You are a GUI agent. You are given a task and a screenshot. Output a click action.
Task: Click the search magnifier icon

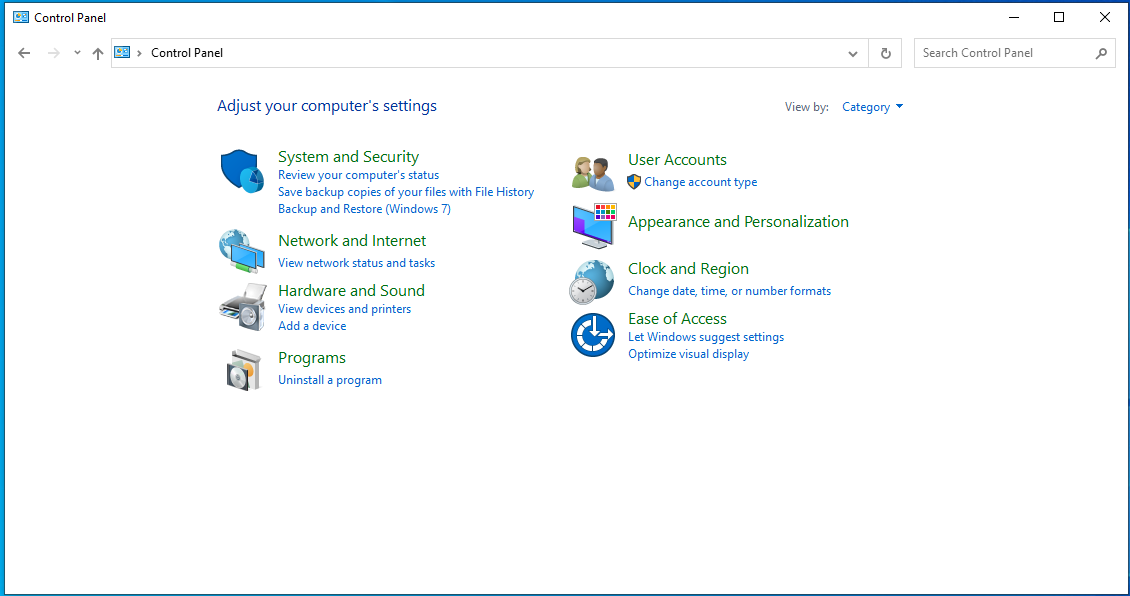pyautogui.click(x=1100, y=53)
